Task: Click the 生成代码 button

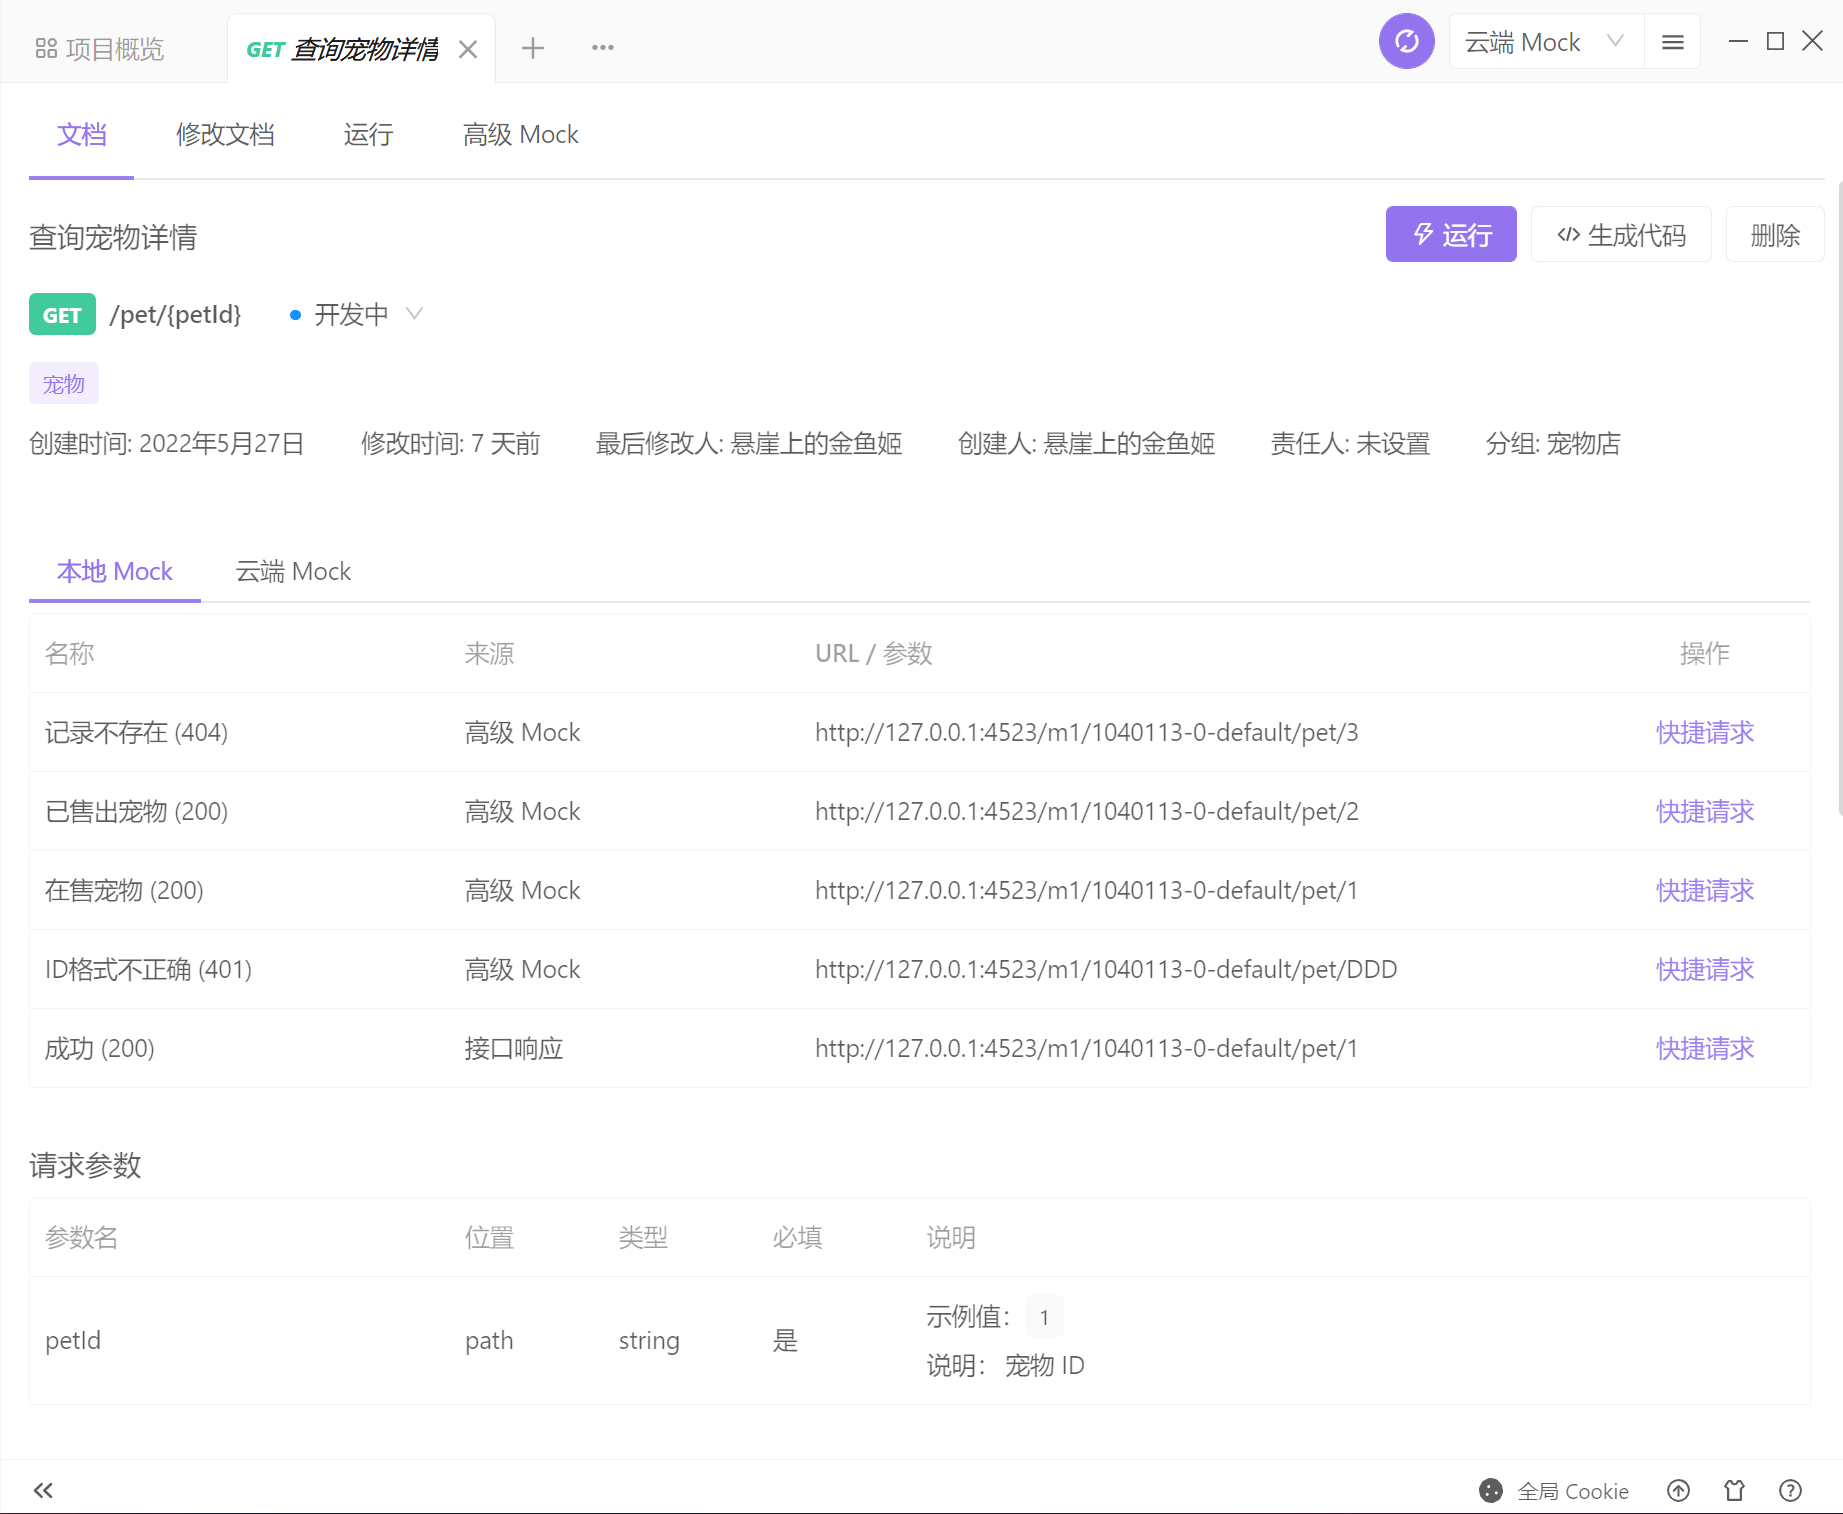Action: [1621, 234]
